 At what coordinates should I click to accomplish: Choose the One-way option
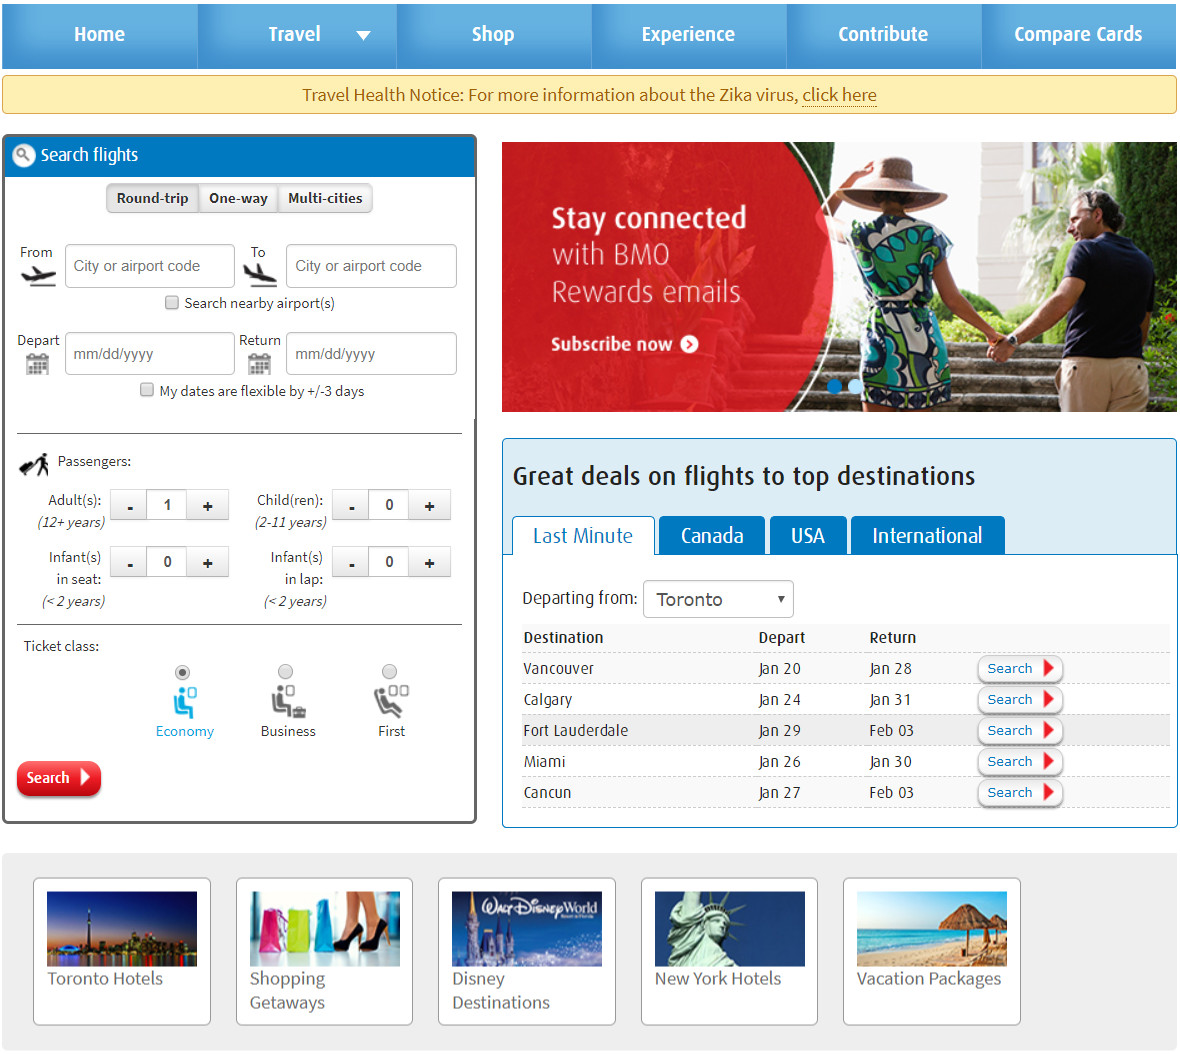click(x=239, y=199)
